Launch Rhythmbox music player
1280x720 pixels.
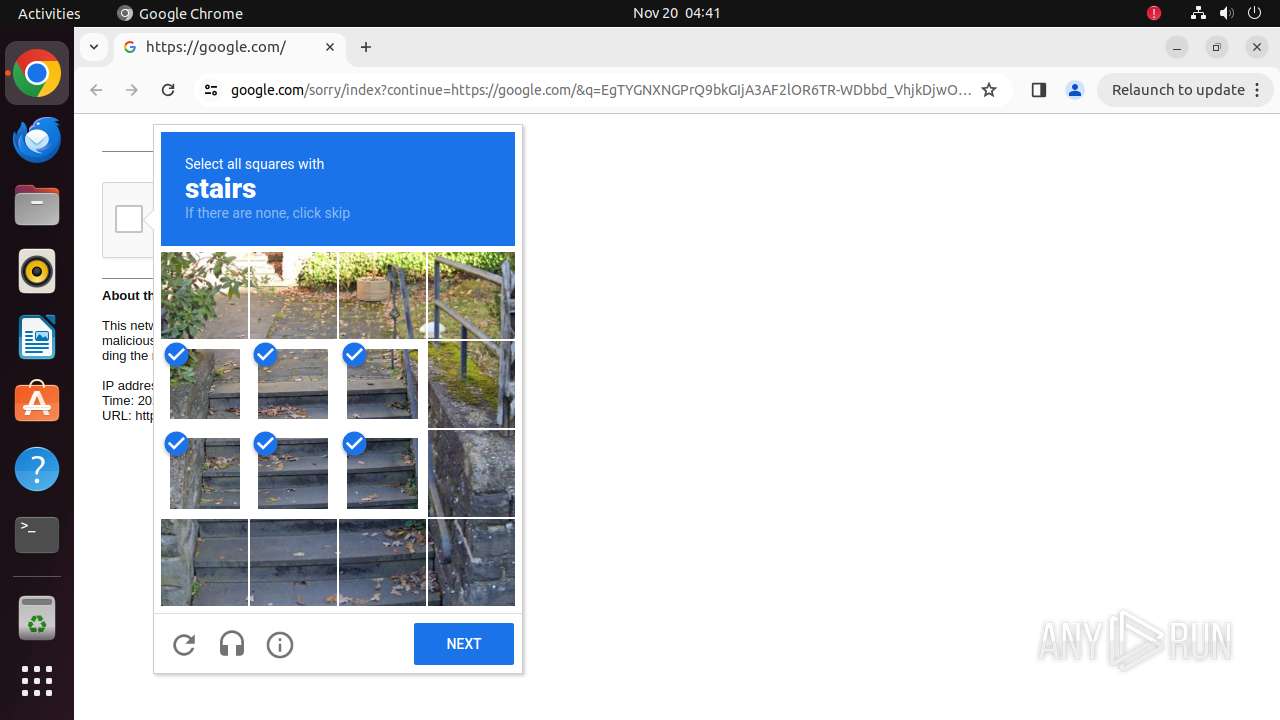pyautogui.click(x=37, y=272)
